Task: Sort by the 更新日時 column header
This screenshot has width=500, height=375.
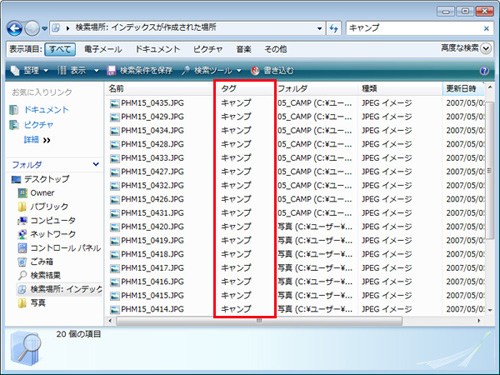Action: coord(463,89)
